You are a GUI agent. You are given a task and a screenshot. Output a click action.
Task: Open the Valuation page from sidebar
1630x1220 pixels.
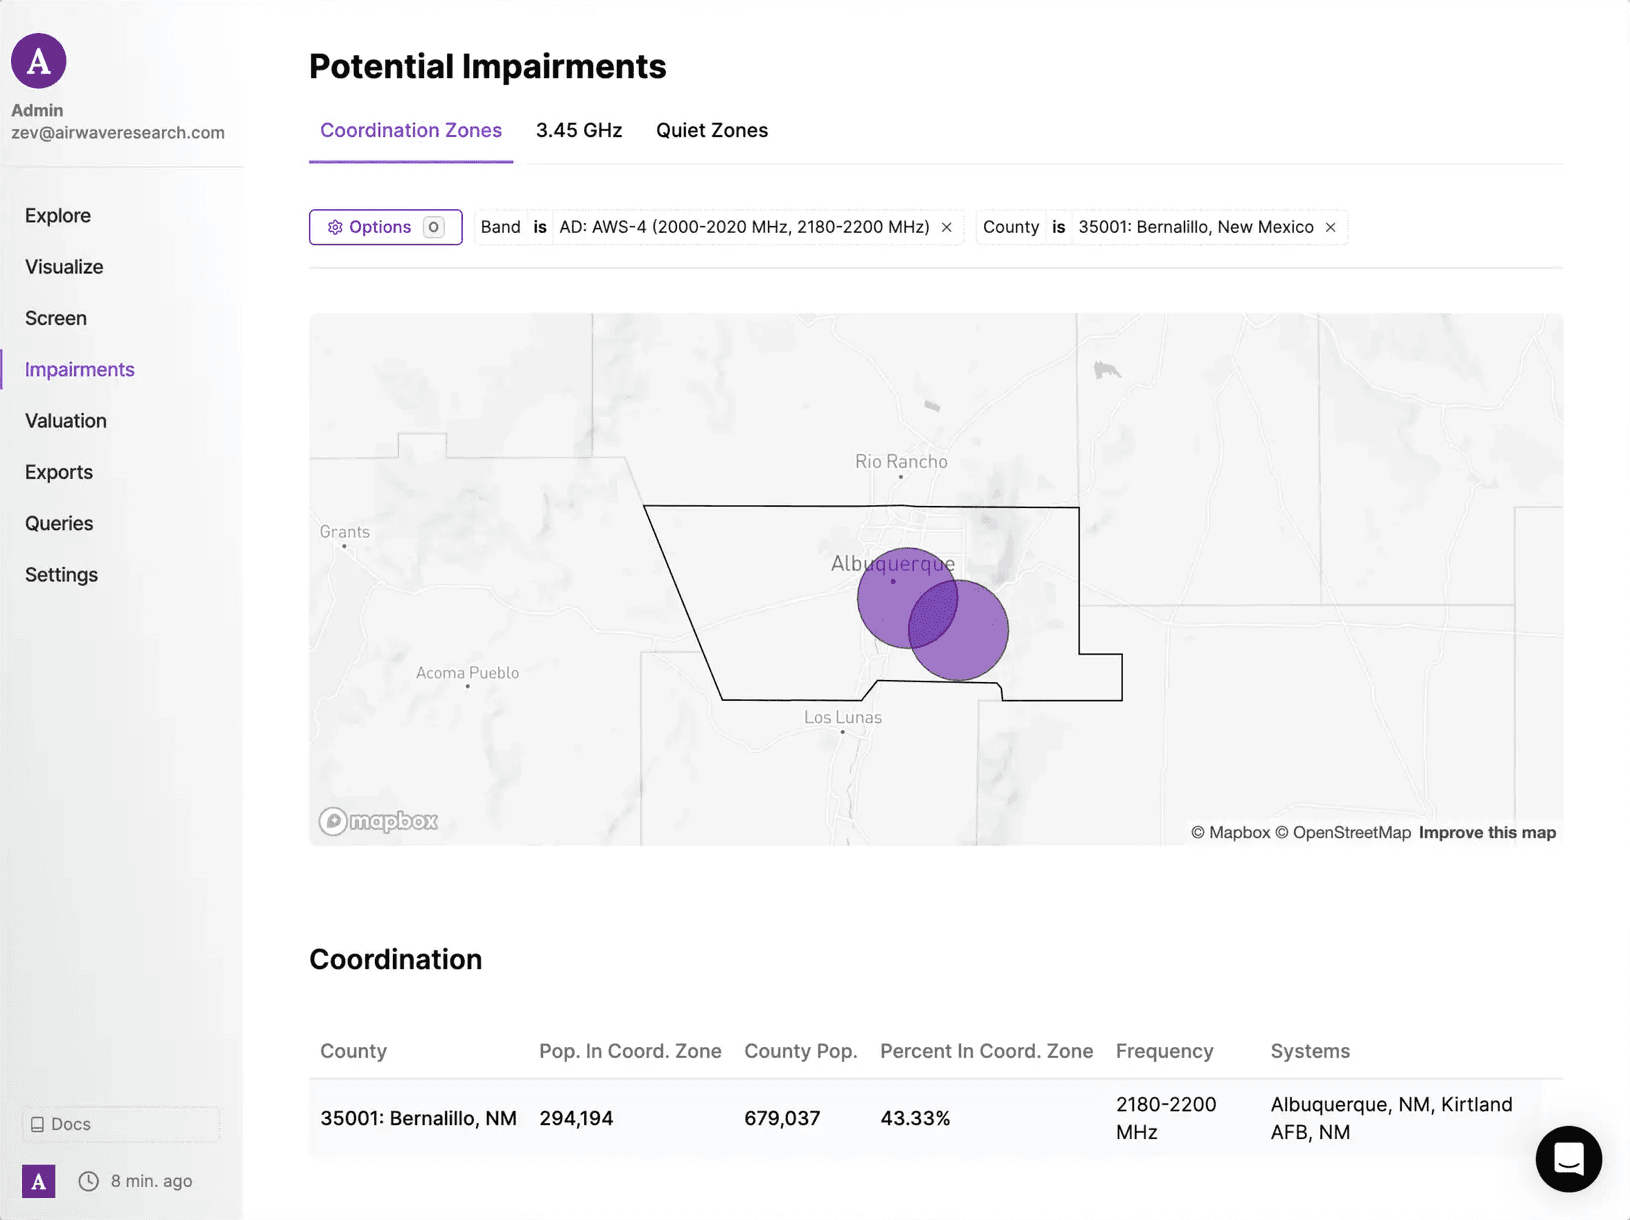[x=66, y=421]
